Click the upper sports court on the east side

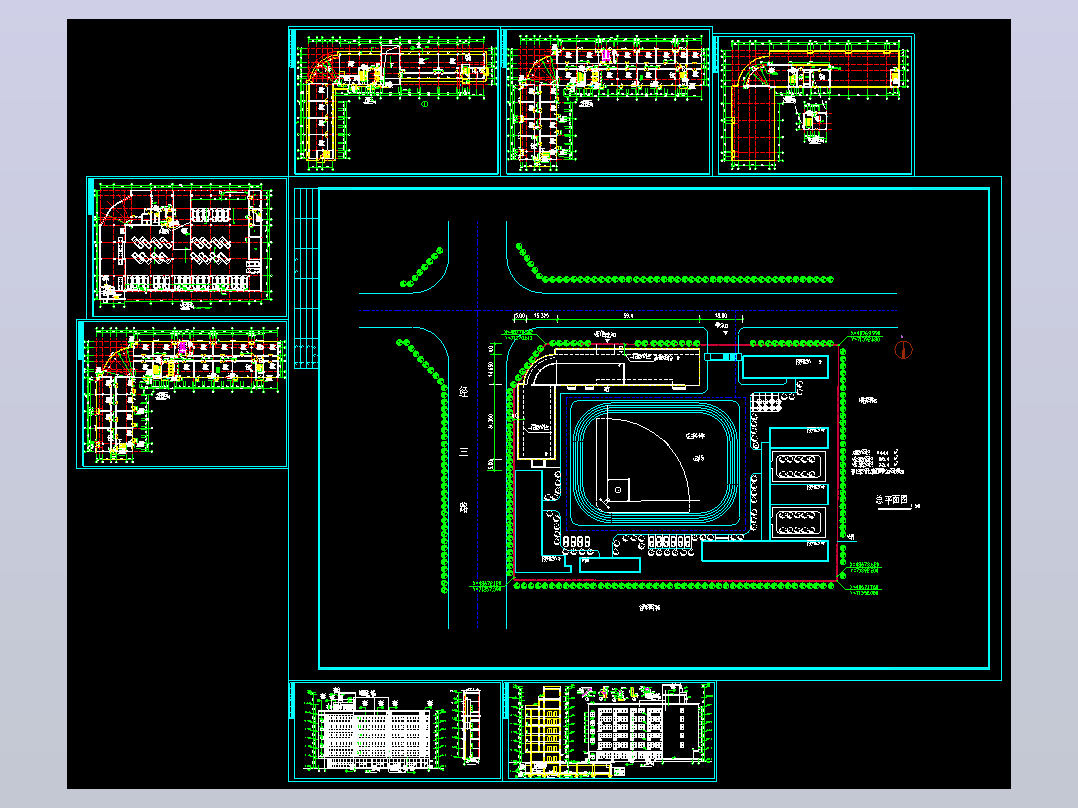pyautogui.click(x=798, y=467)
